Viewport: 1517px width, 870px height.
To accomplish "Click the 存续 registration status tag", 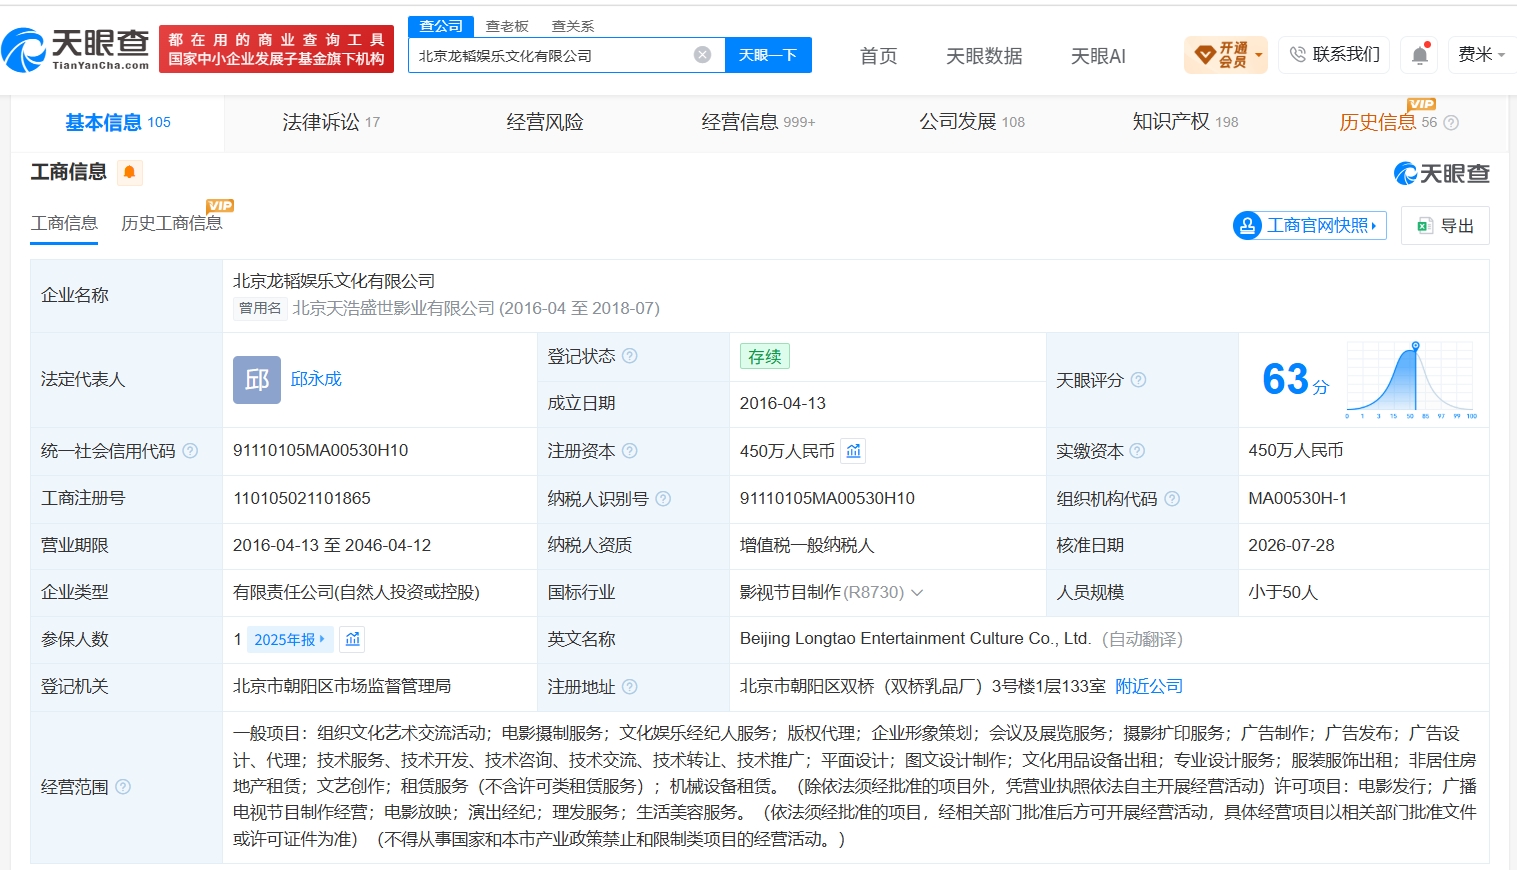I will pos(765,357).
